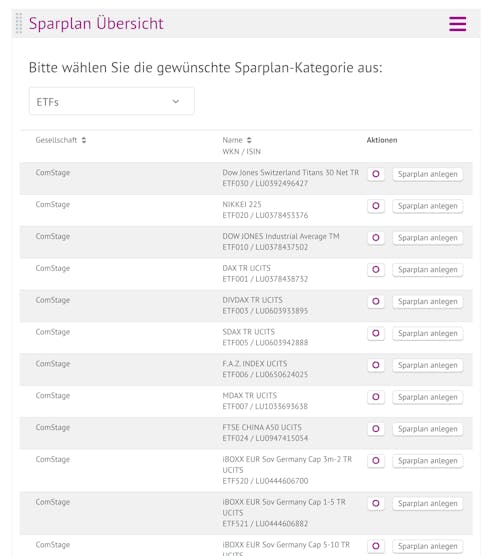
Task: Click circle icon for iBOXX Germany Cap 3m-2
Action: pos(376,461)
